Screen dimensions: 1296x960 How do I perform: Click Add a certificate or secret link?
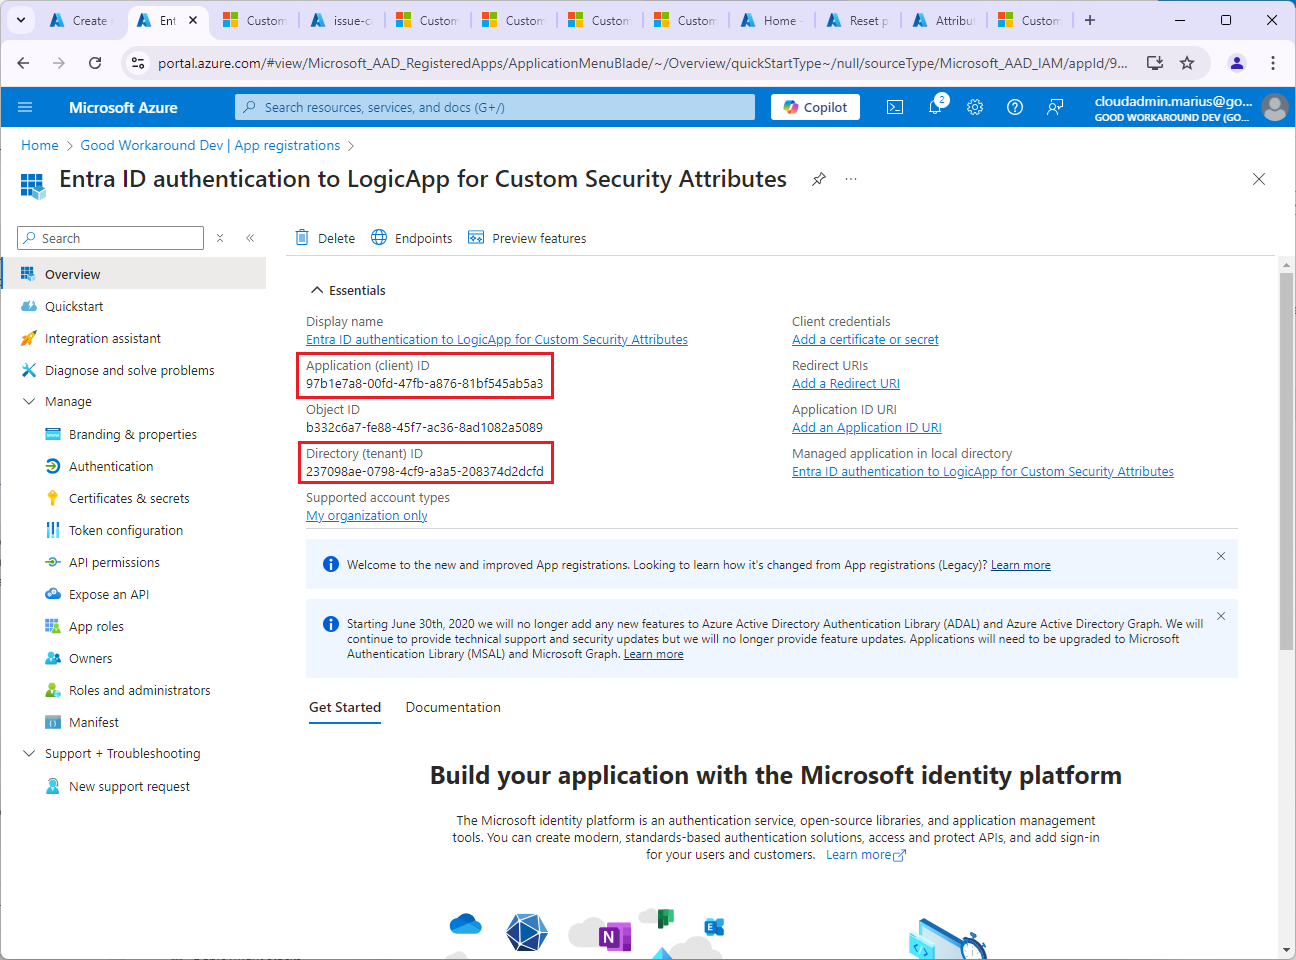865,340
